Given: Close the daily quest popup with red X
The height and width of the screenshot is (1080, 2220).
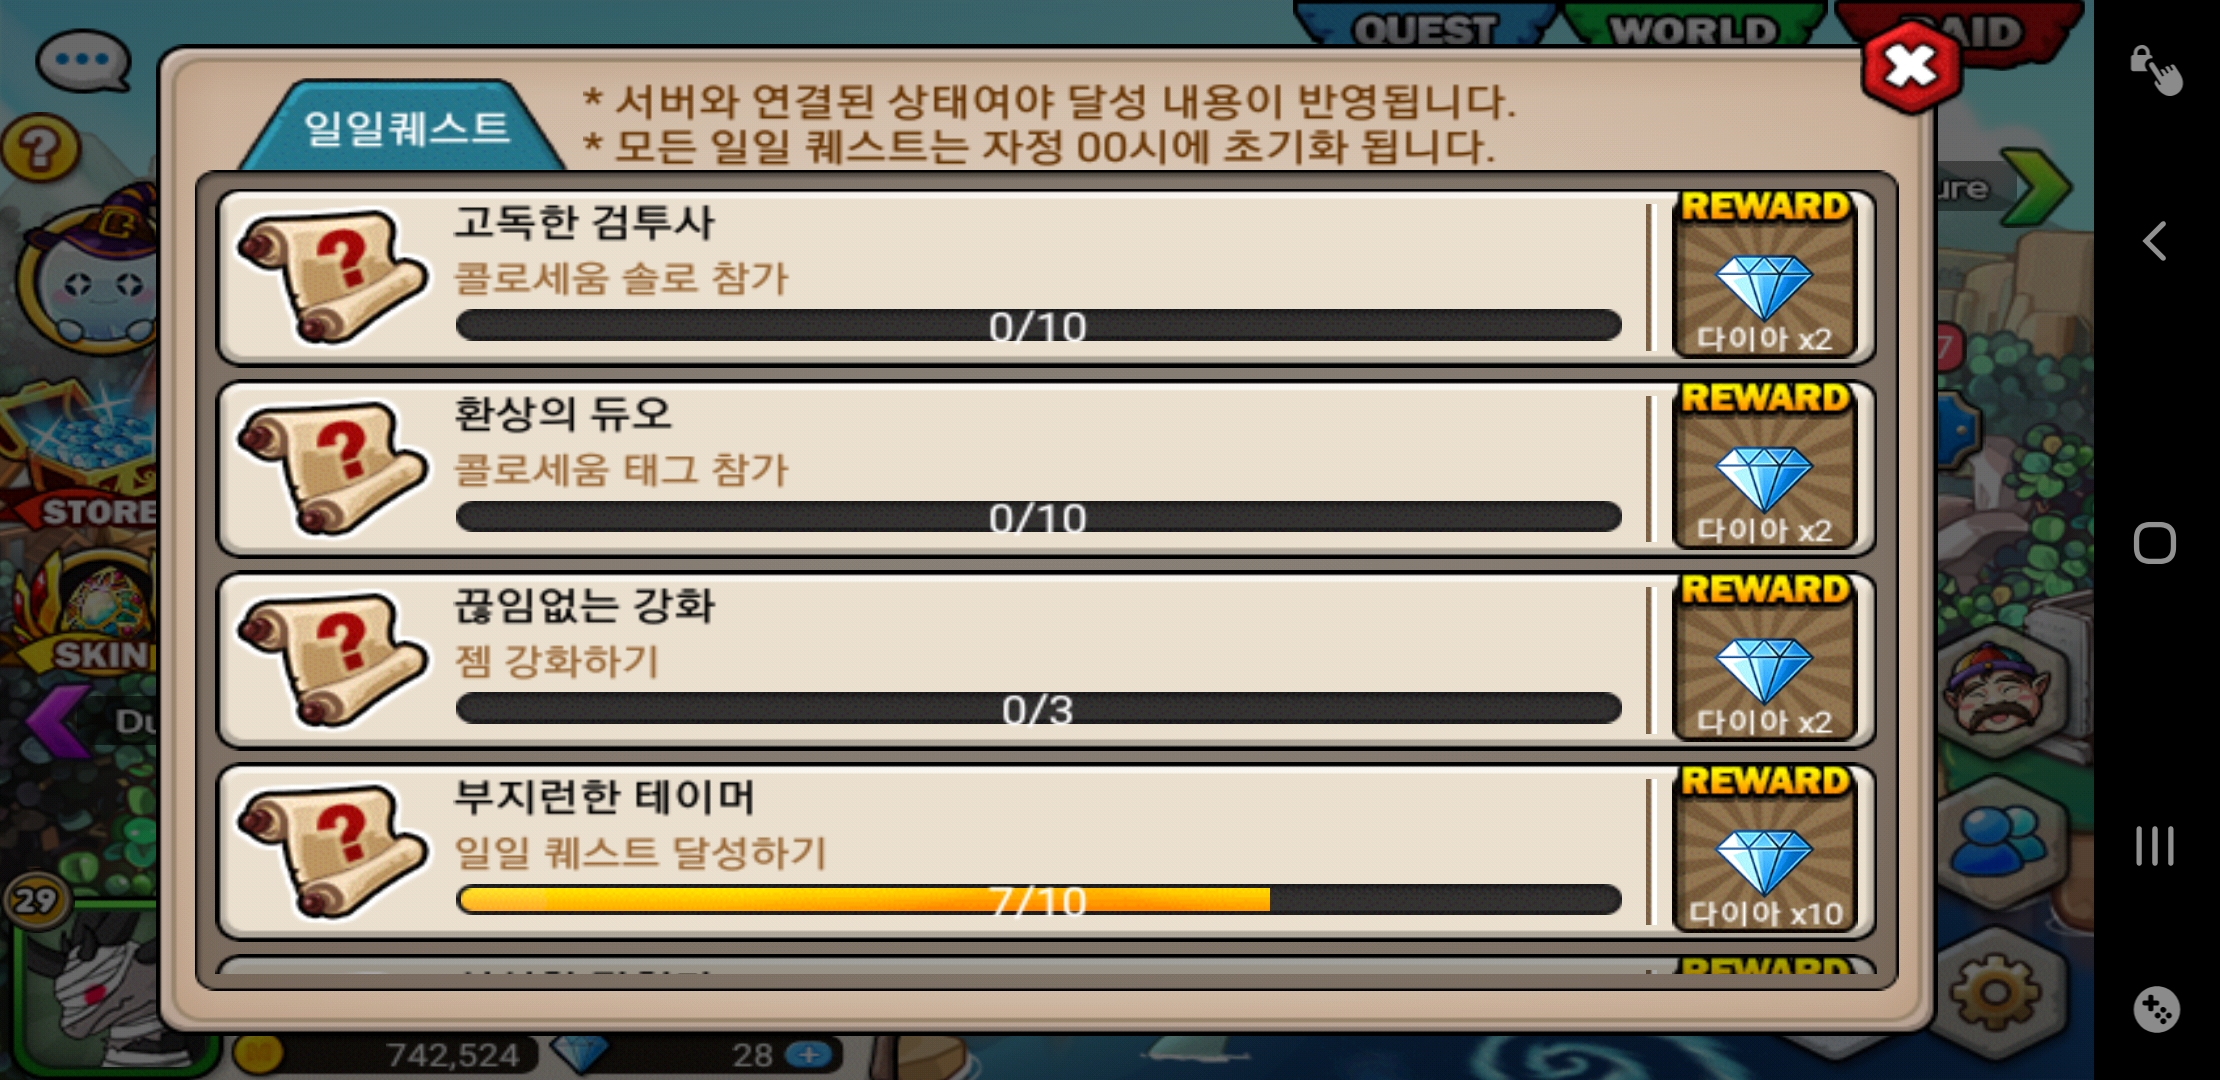Looking at the screenshot, I should [1910, 68].
